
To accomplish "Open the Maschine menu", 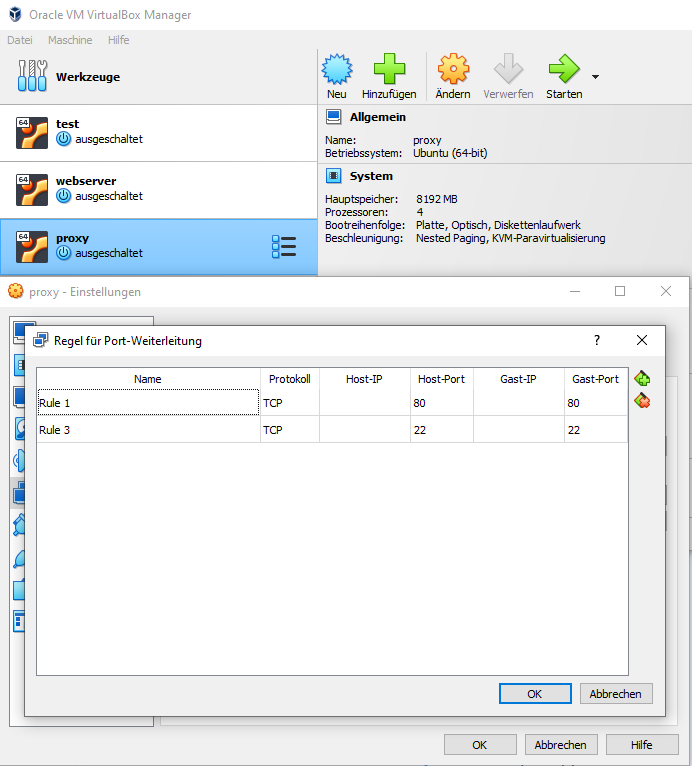I will coord(70,40).
